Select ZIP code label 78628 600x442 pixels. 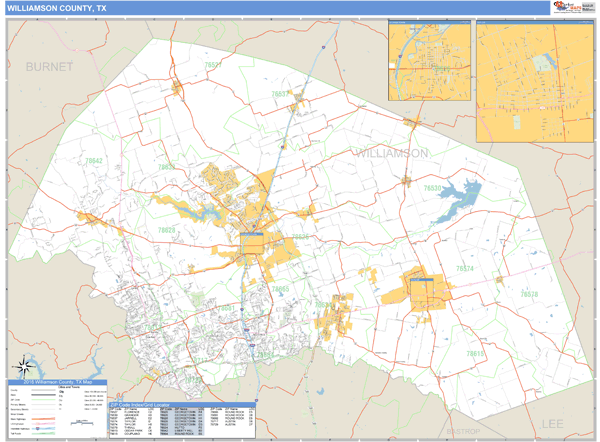[166, 230]
